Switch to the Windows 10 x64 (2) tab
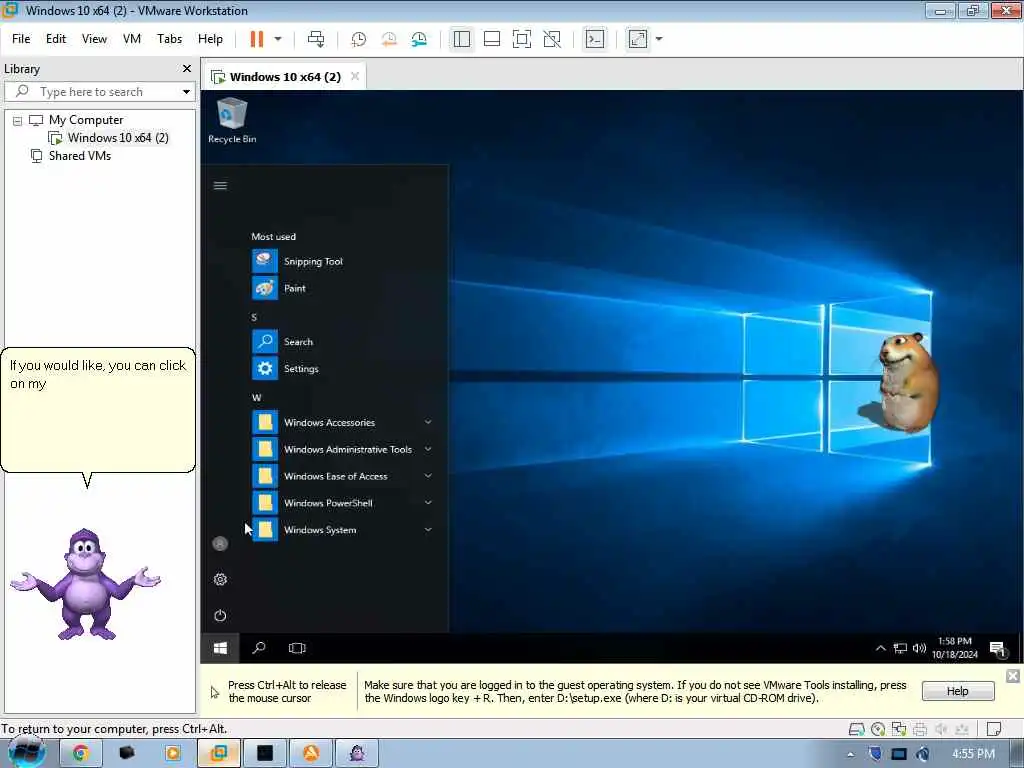The image size is (1024, 768). point(285,77)
